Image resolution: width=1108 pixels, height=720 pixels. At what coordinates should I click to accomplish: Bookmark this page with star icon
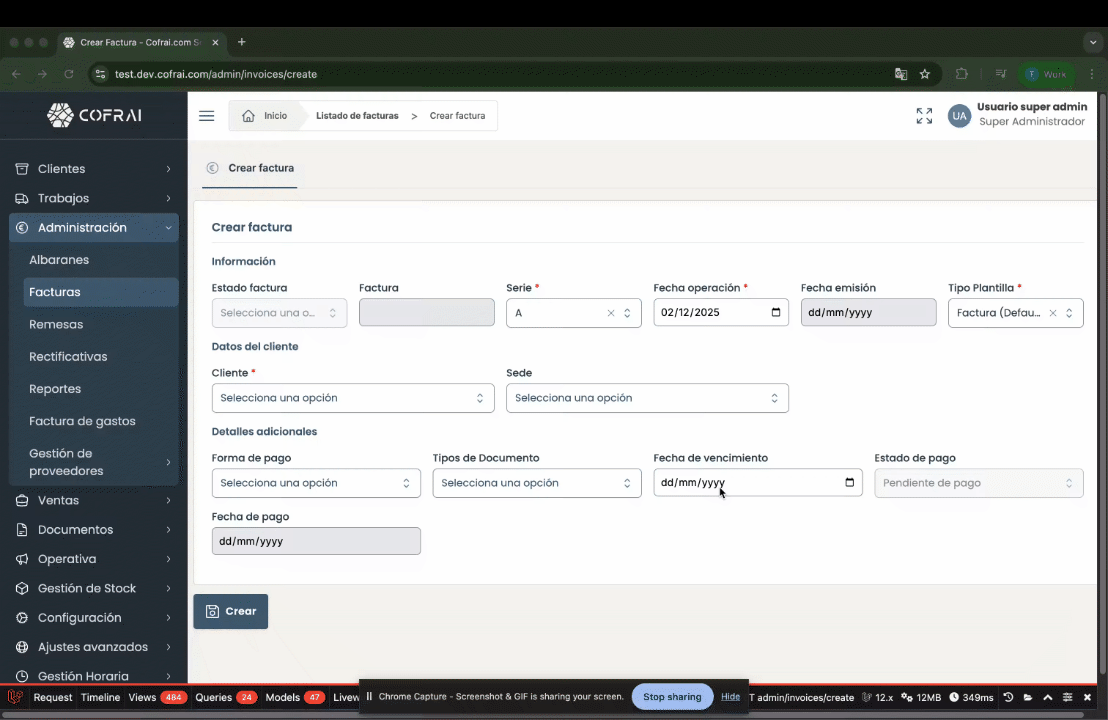(925, 74)
